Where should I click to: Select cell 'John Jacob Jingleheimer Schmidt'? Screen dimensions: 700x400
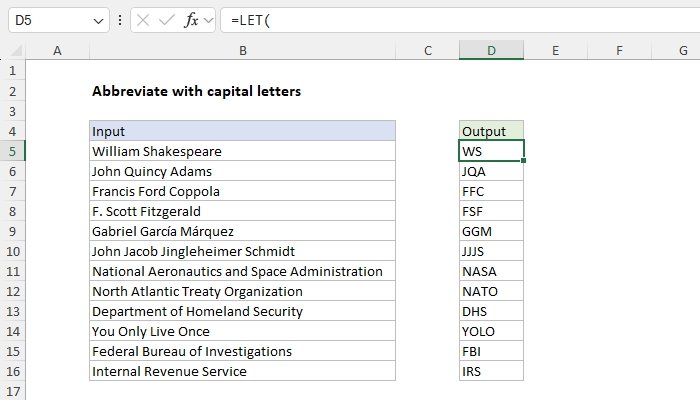tap(242, 251)
